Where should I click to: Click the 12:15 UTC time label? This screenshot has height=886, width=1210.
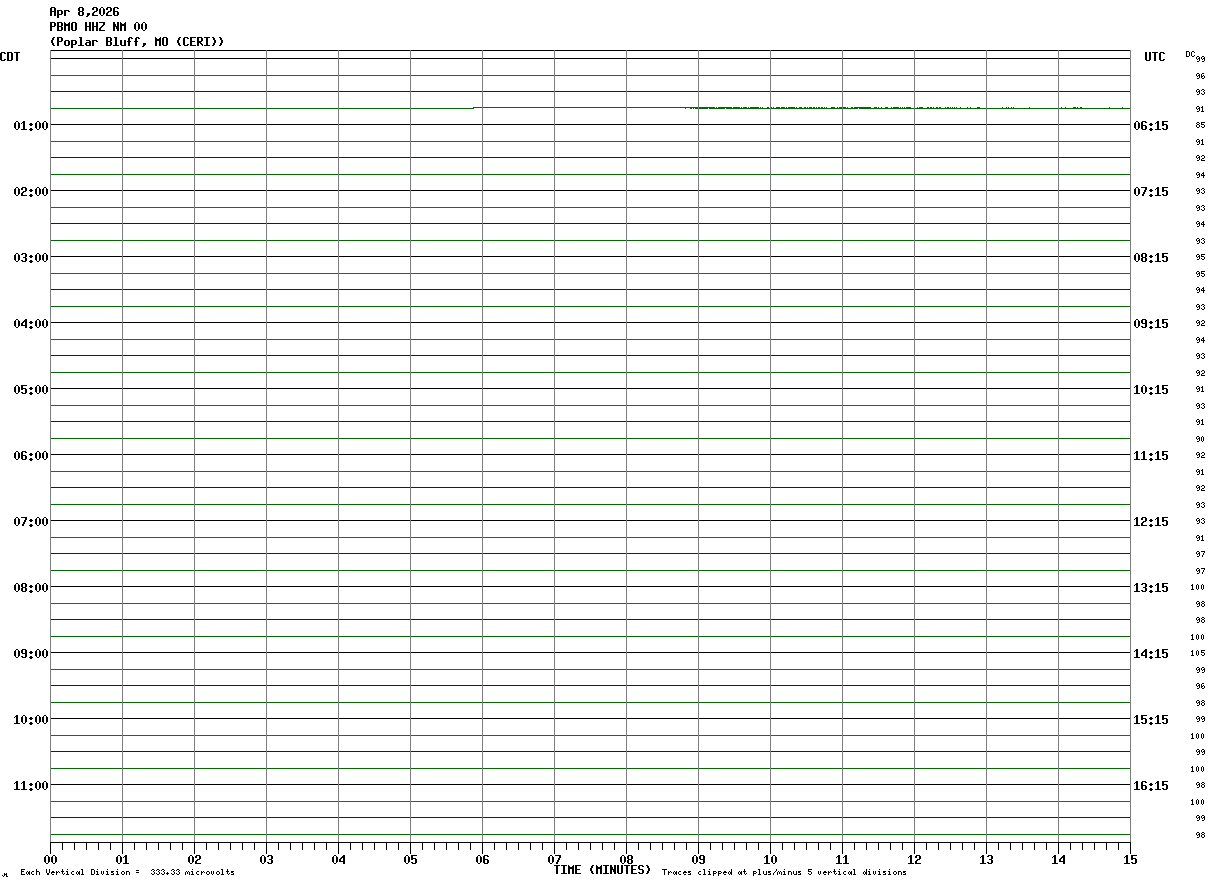pos(1151,522)
